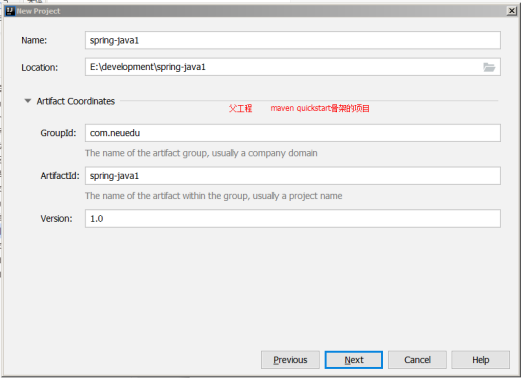The width and height of the screenshot is (521, 378).
Task: Click the IntelliJ icon in title bar
Action: click(10, 11)
